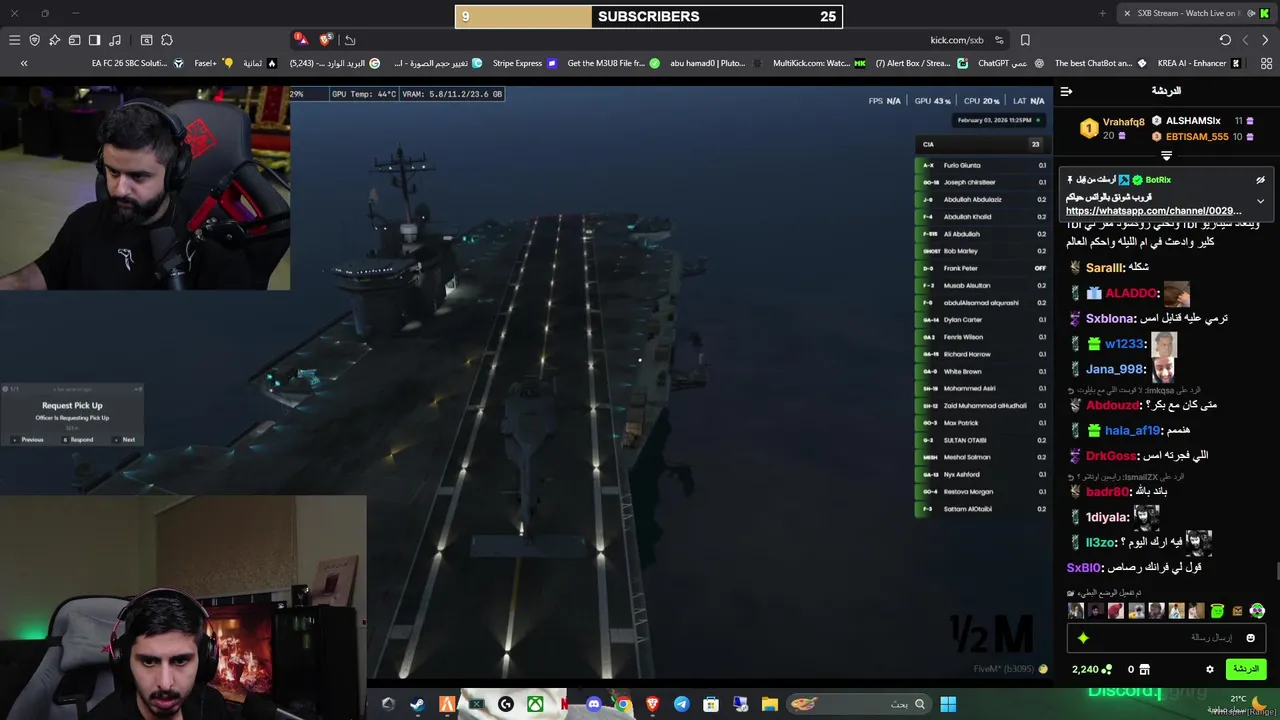Open the Kick channel points shop icon

point(1145,669)
